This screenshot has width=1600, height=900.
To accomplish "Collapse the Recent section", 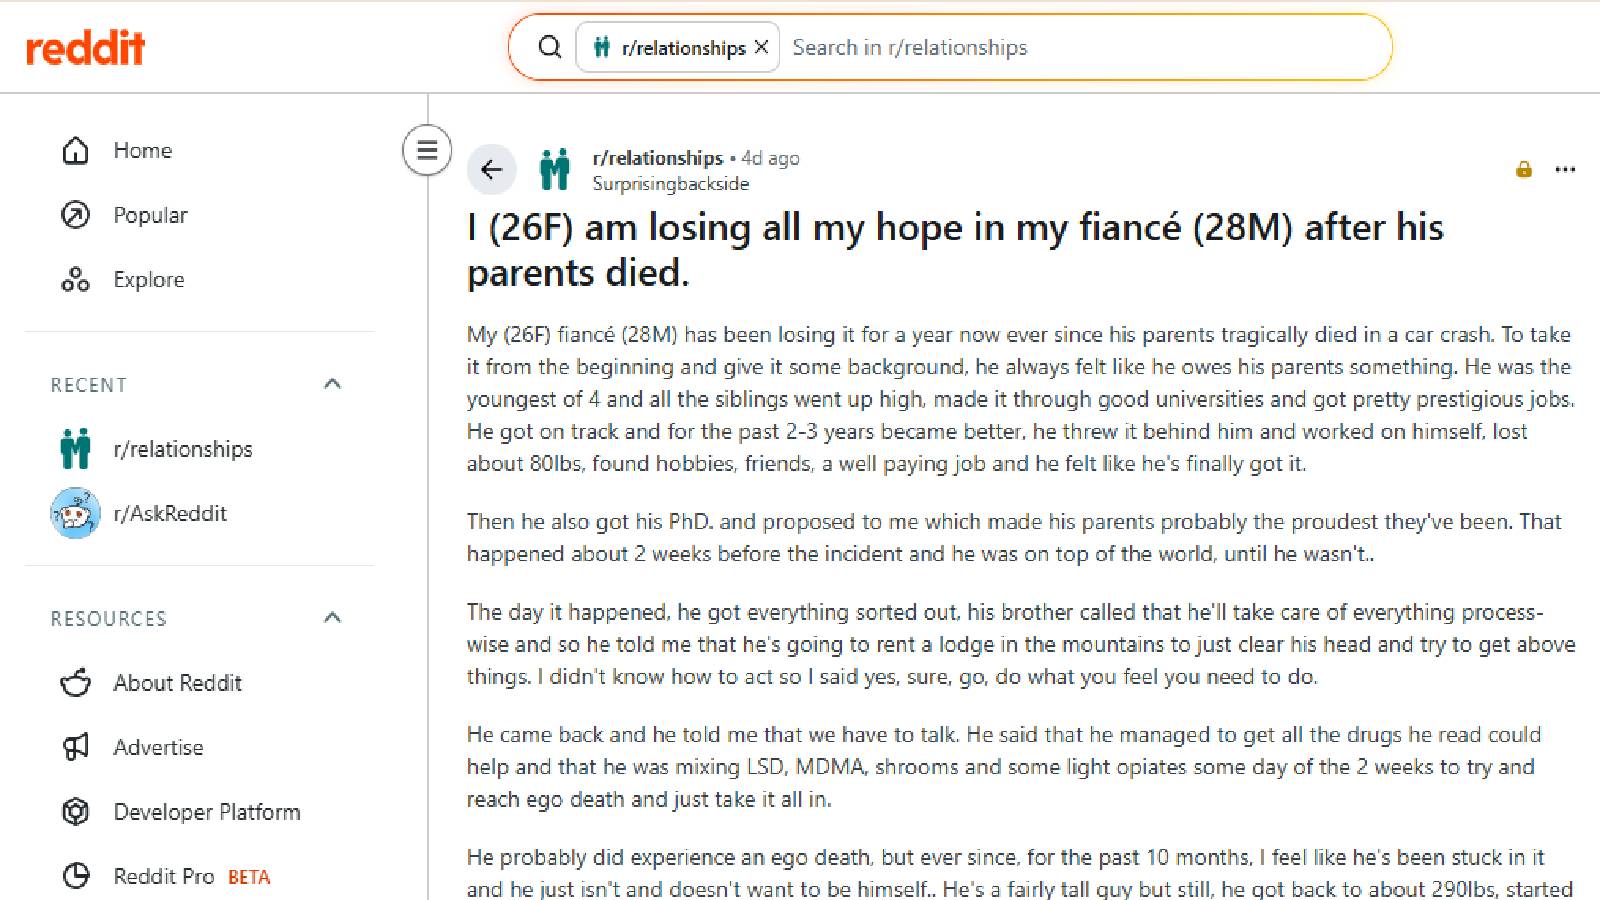I will click(x=333, y=385).
